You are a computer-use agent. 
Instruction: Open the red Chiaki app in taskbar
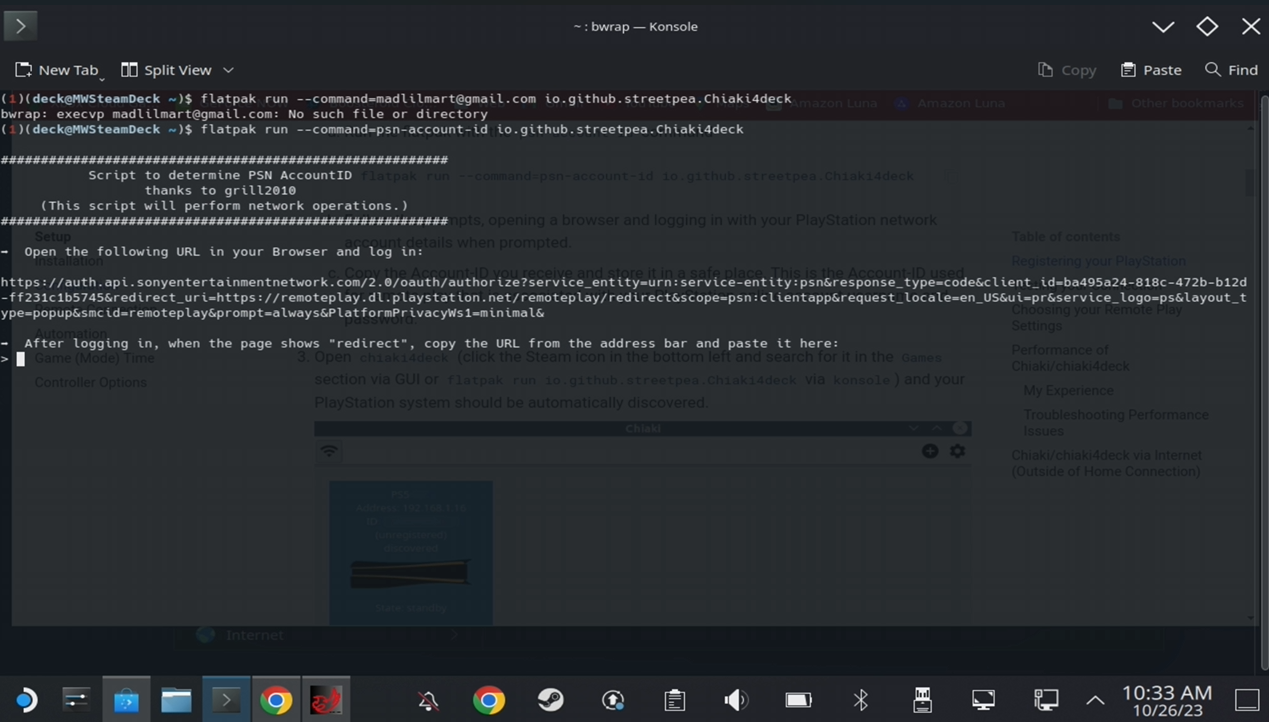point(326,700)
